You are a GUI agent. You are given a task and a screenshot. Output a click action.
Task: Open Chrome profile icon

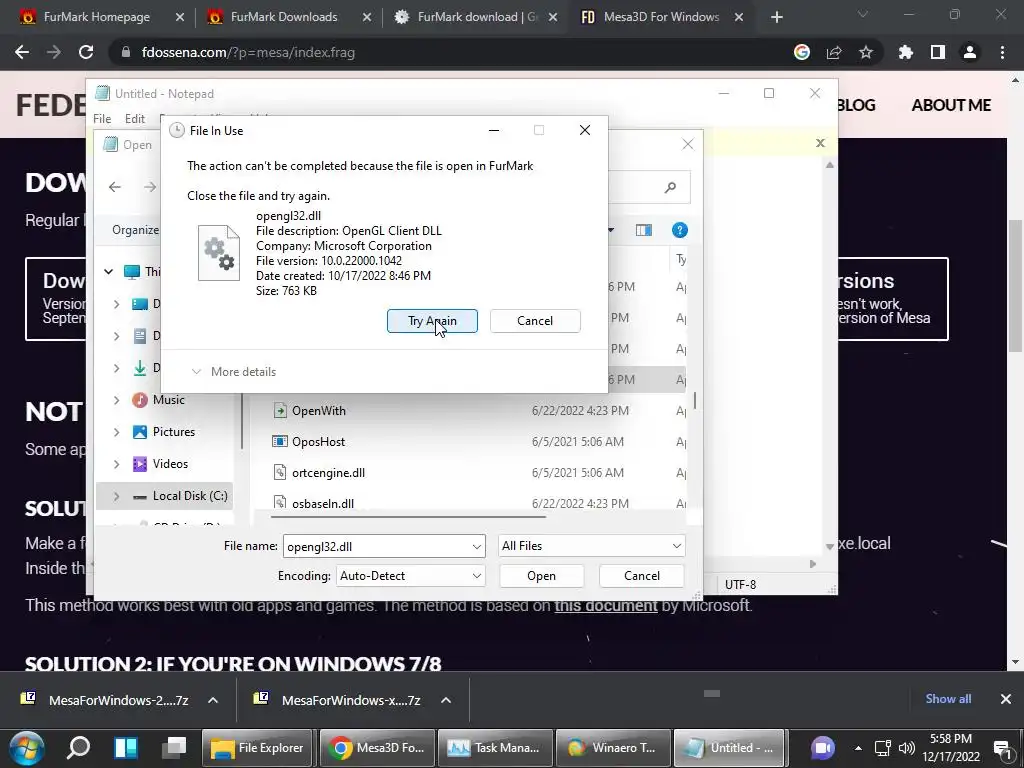coord(970,52)
